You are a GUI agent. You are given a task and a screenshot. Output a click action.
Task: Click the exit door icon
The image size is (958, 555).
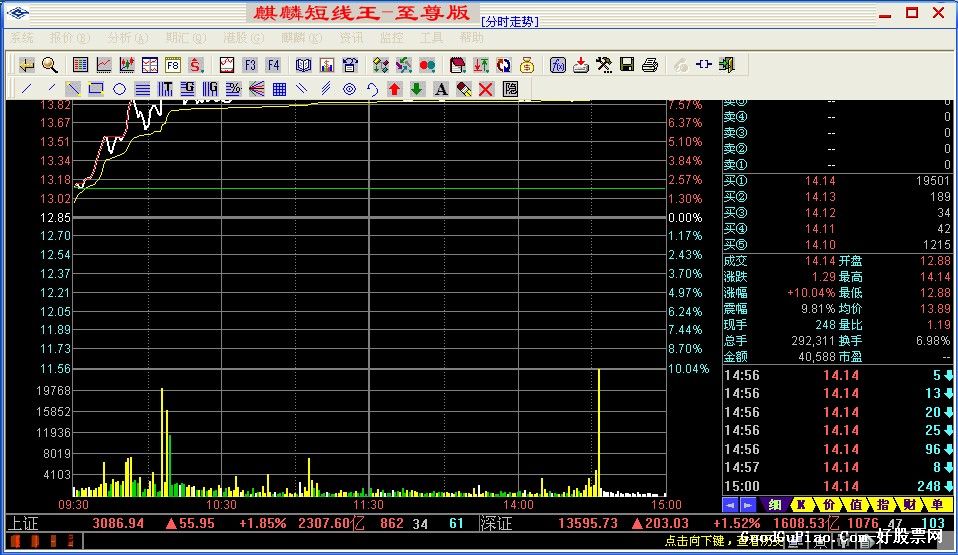(x=727, y=65)
